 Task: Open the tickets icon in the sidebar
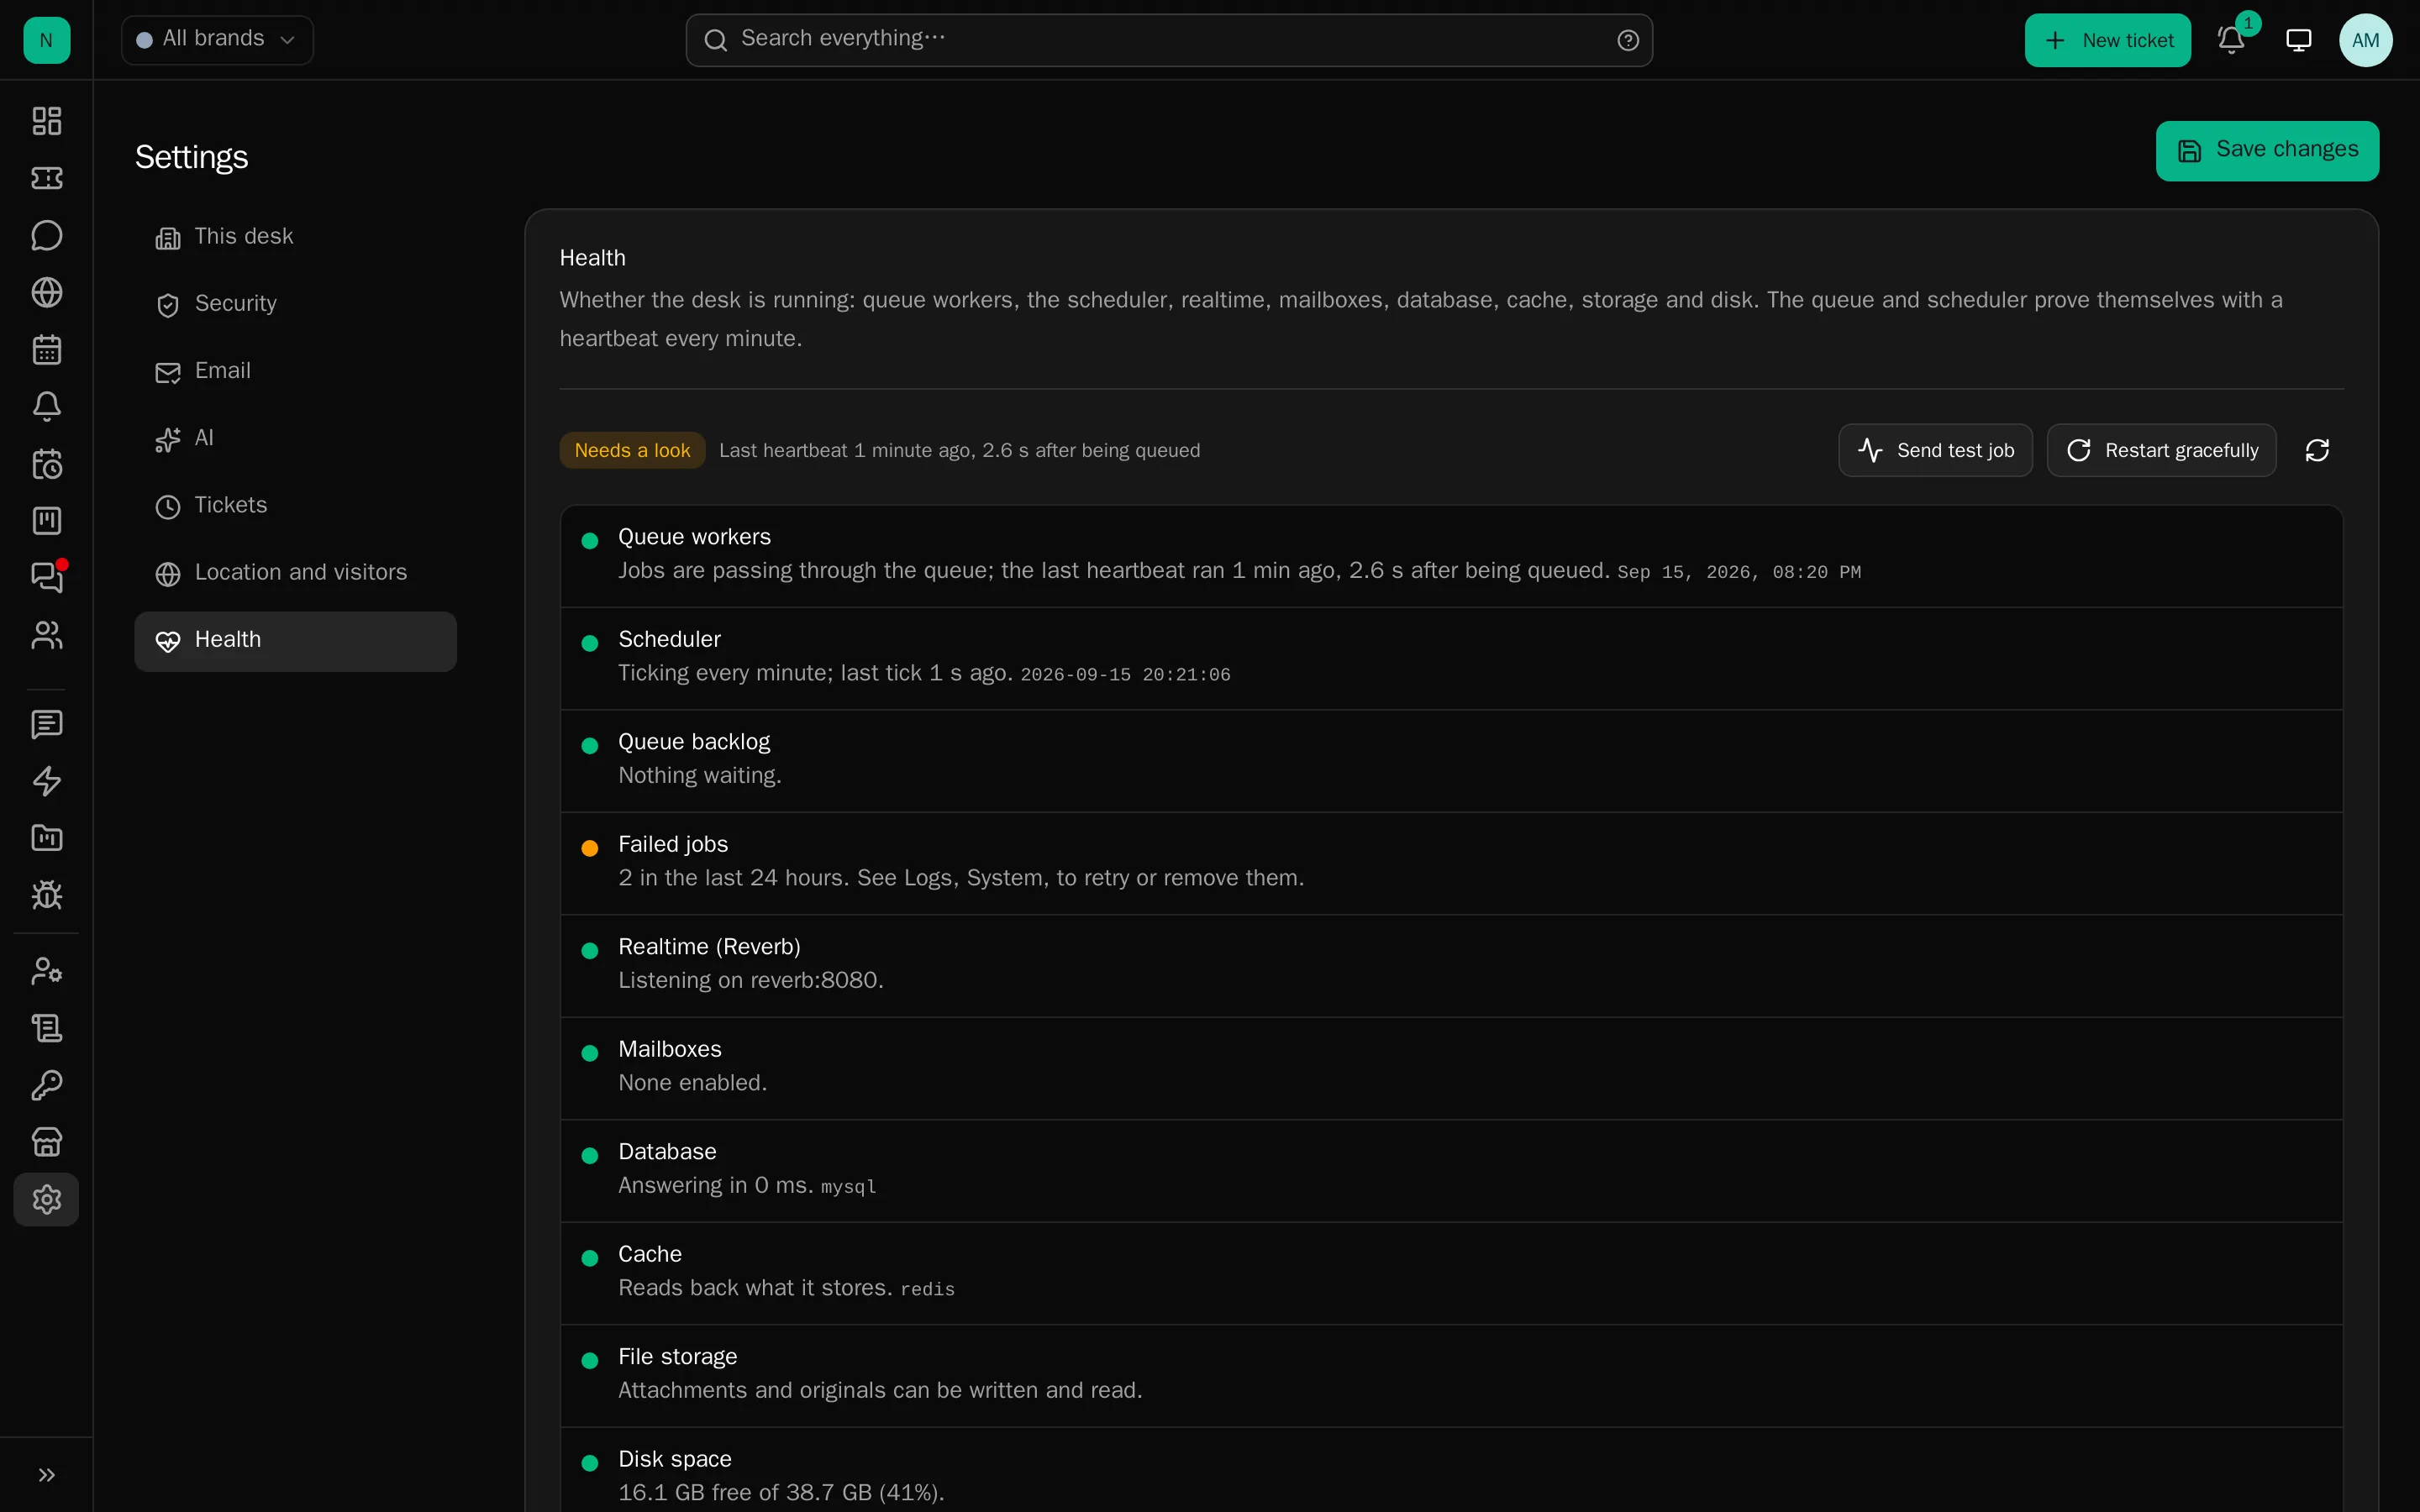pyautogui.click(x=47, y=178)
